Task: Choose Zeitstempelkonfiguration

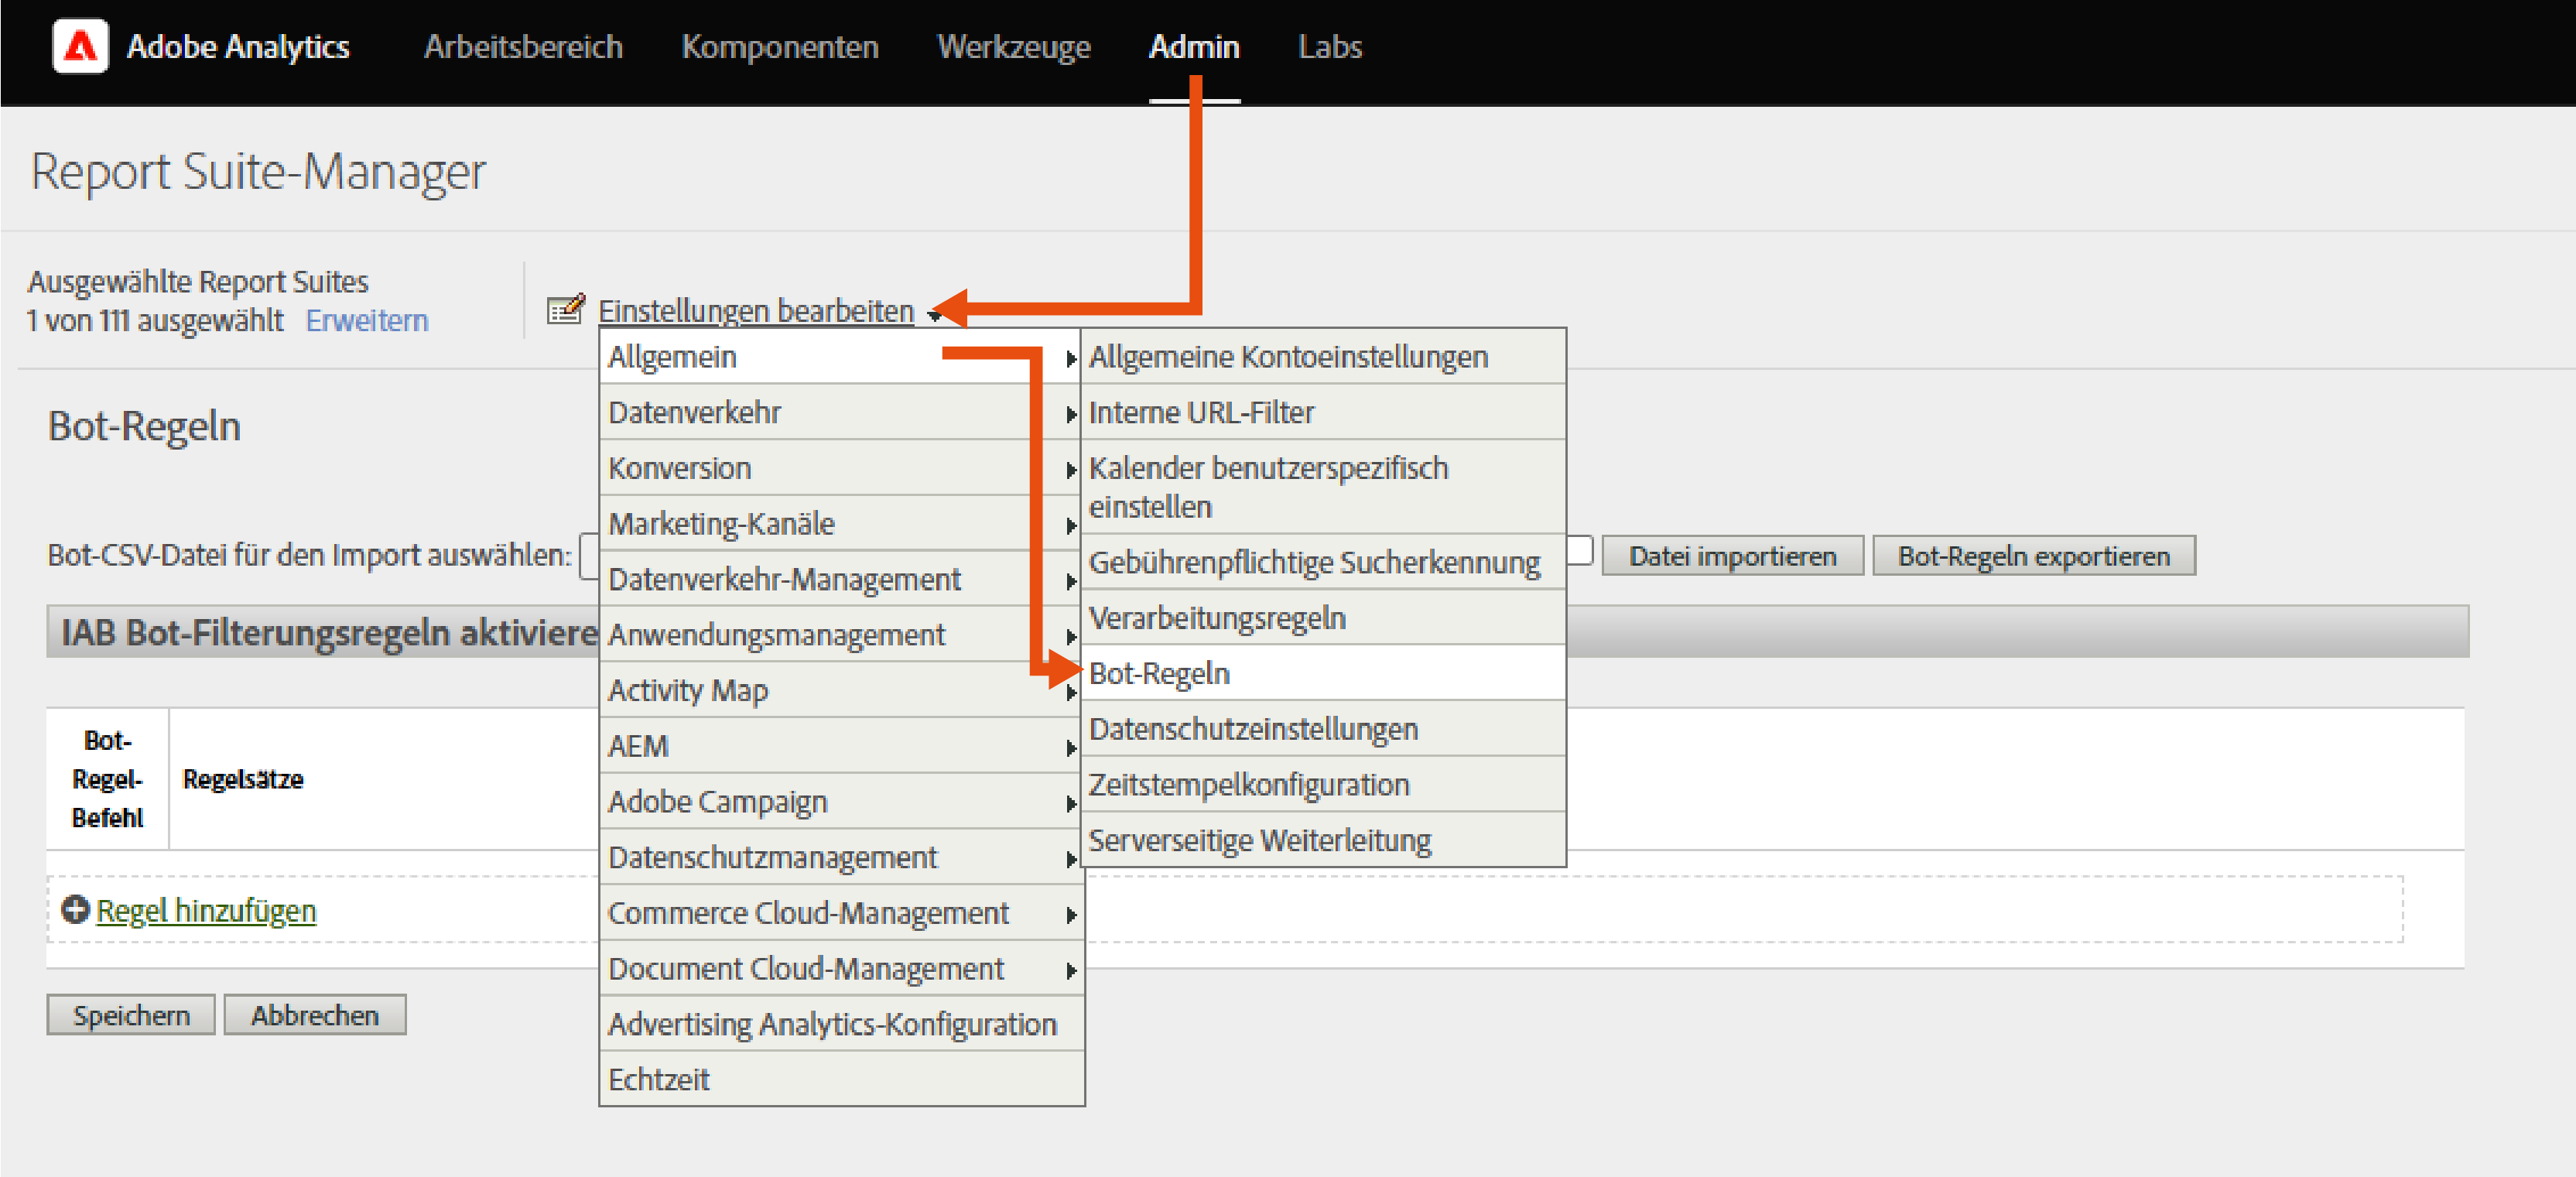Action: tap(1323, 785)
